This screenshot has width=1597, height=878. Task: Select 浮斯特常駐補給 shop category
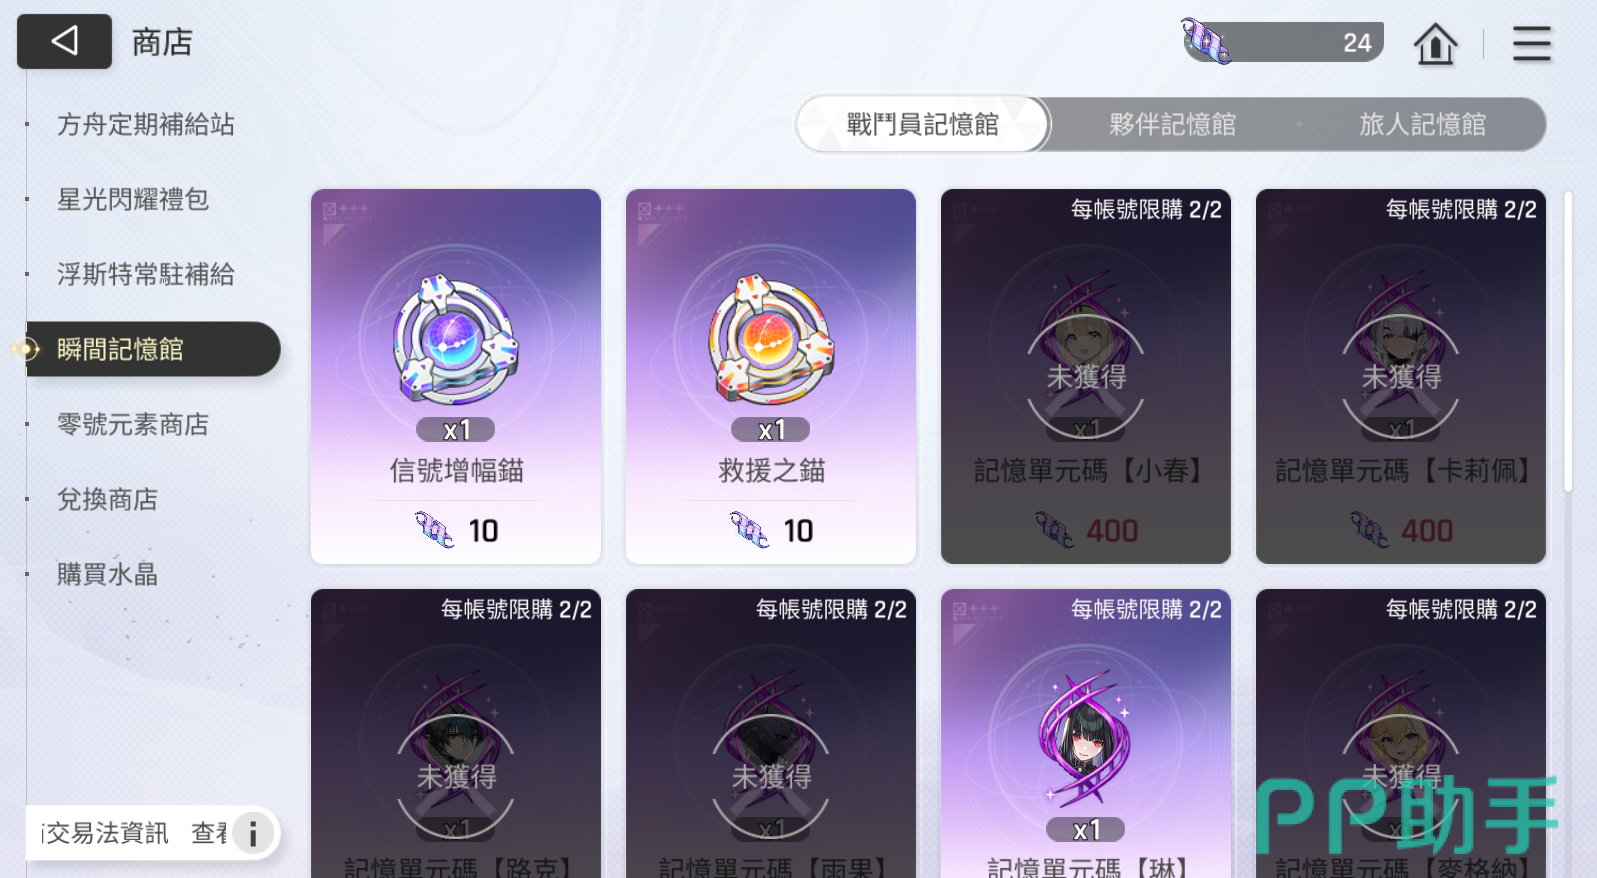click(146, 274)
